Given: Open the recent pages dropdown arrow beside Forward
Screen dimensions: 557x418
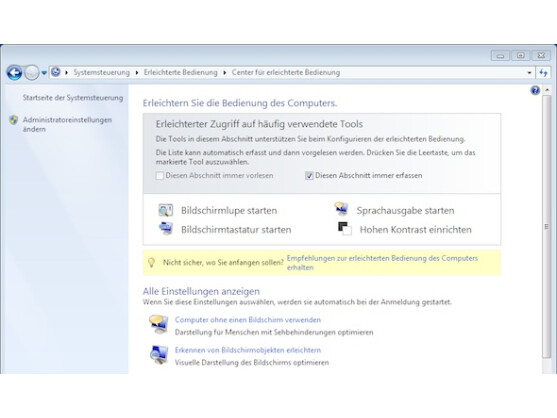Looking at the screenshot, I should pyautogui.click(x=44, y=73).
